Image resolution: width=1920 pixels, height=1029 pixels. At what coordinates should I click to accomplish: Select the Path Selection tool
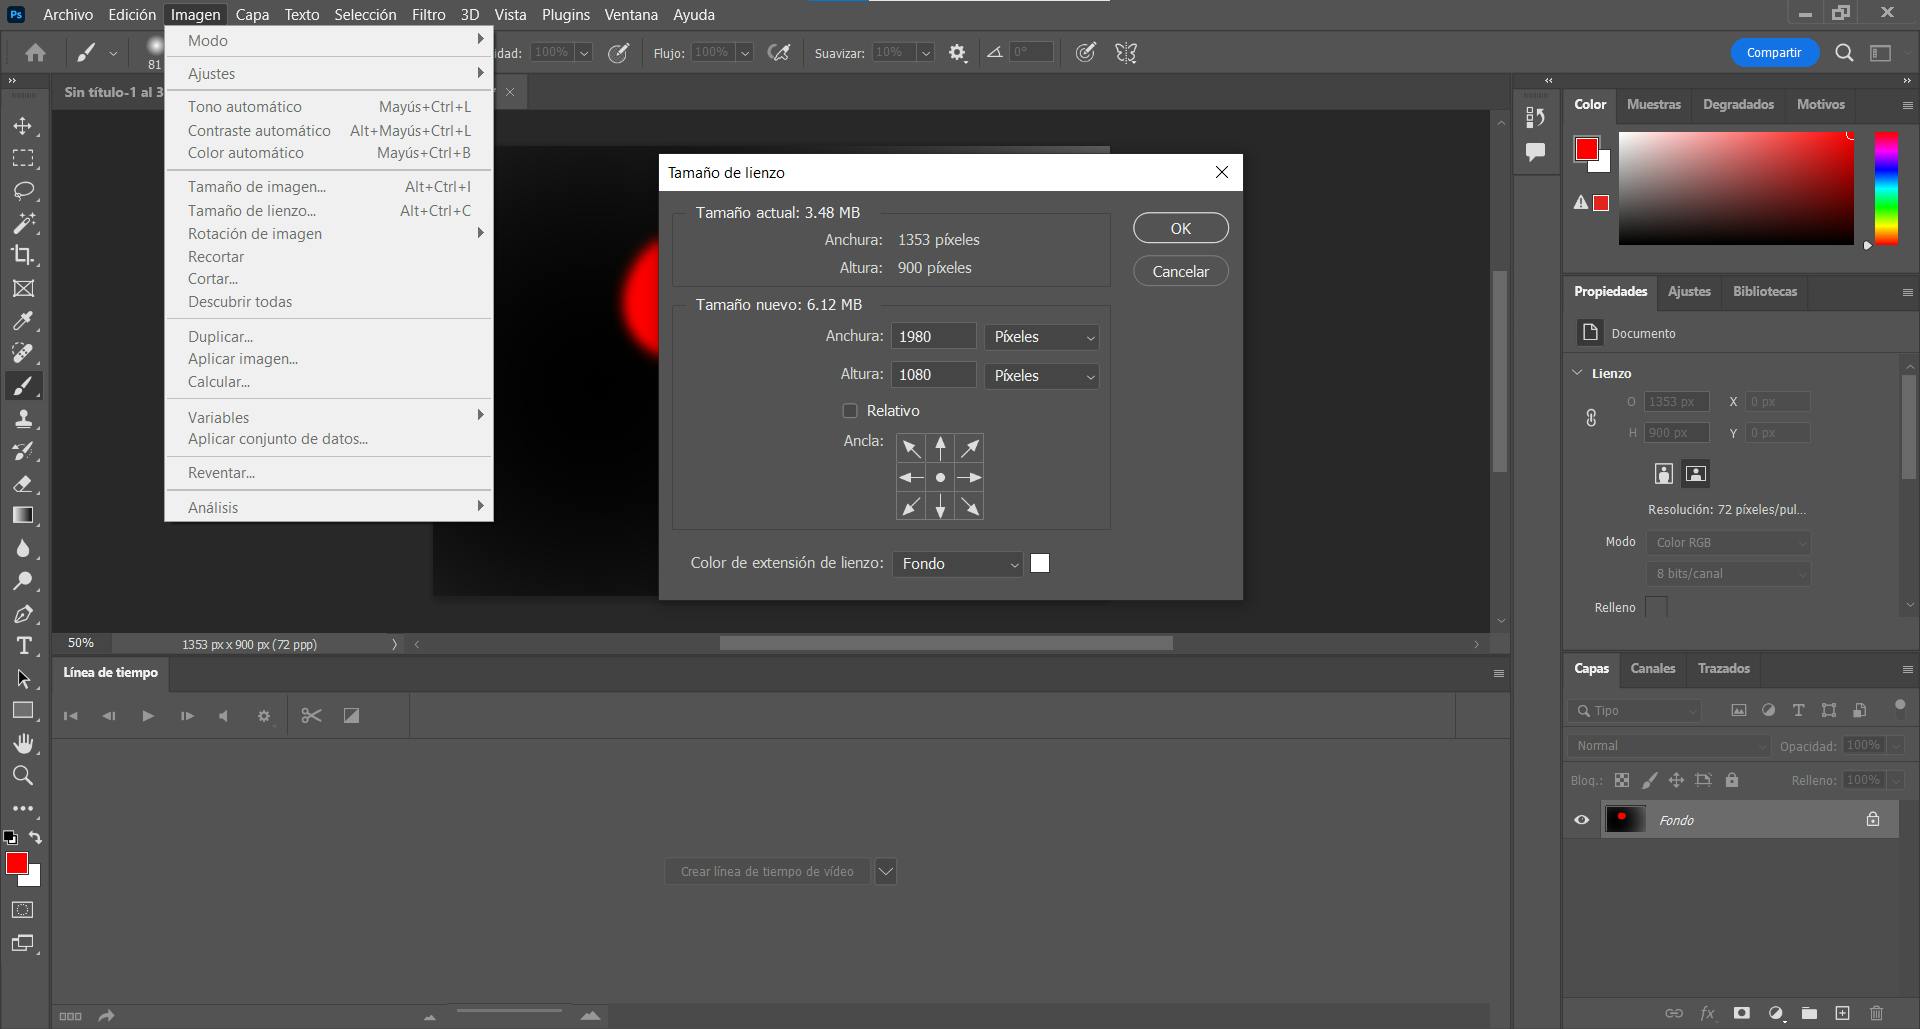23,679
